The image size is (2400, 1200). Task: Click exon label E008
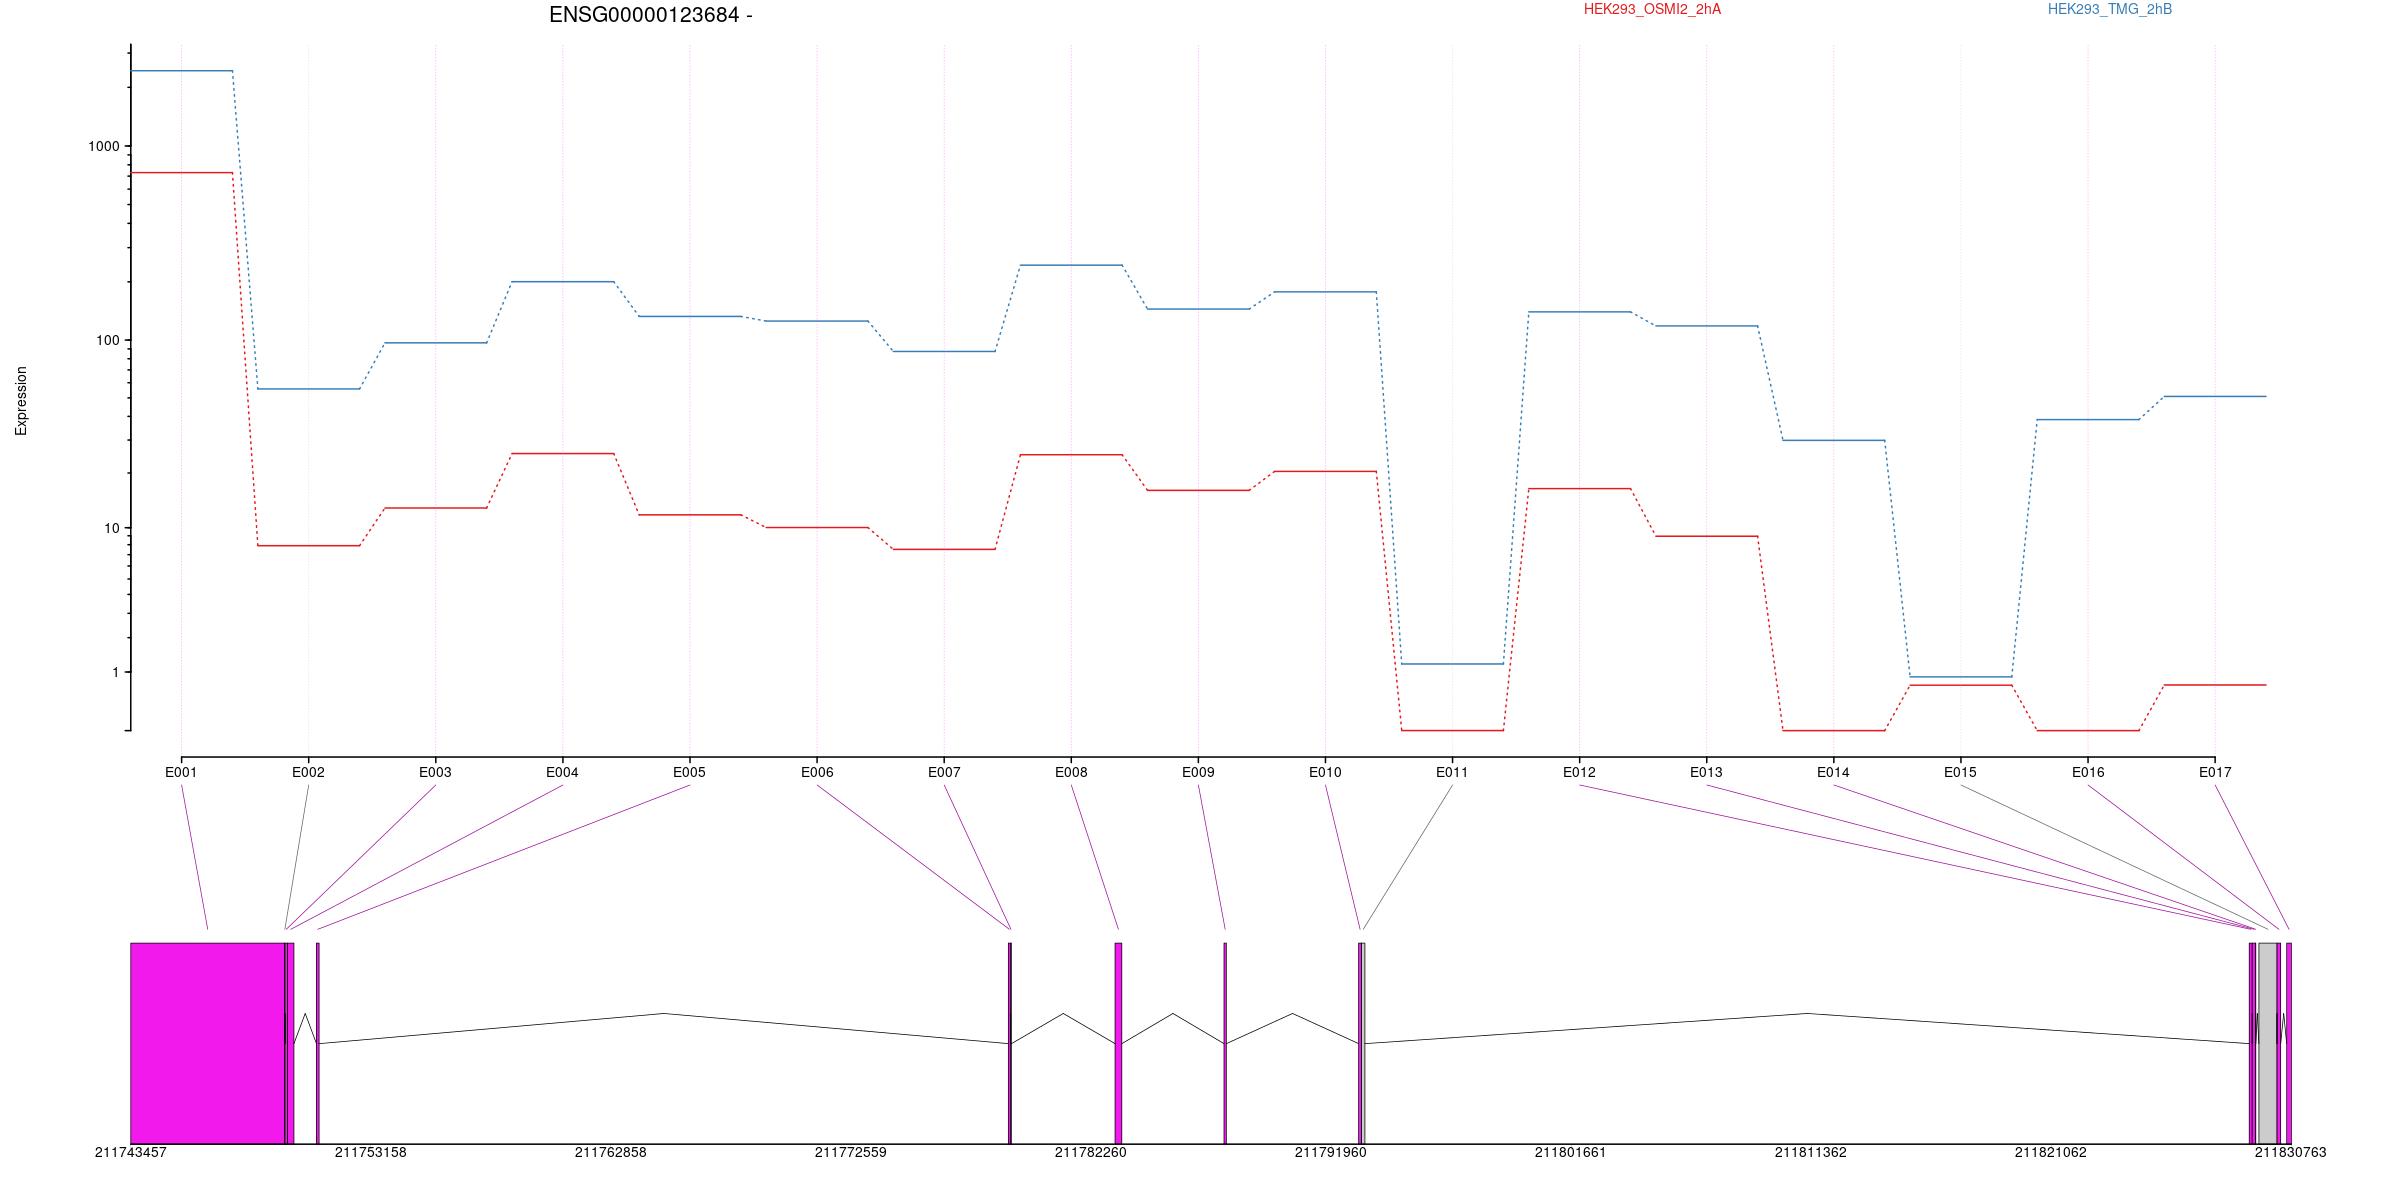click(x=1071, y=772)
